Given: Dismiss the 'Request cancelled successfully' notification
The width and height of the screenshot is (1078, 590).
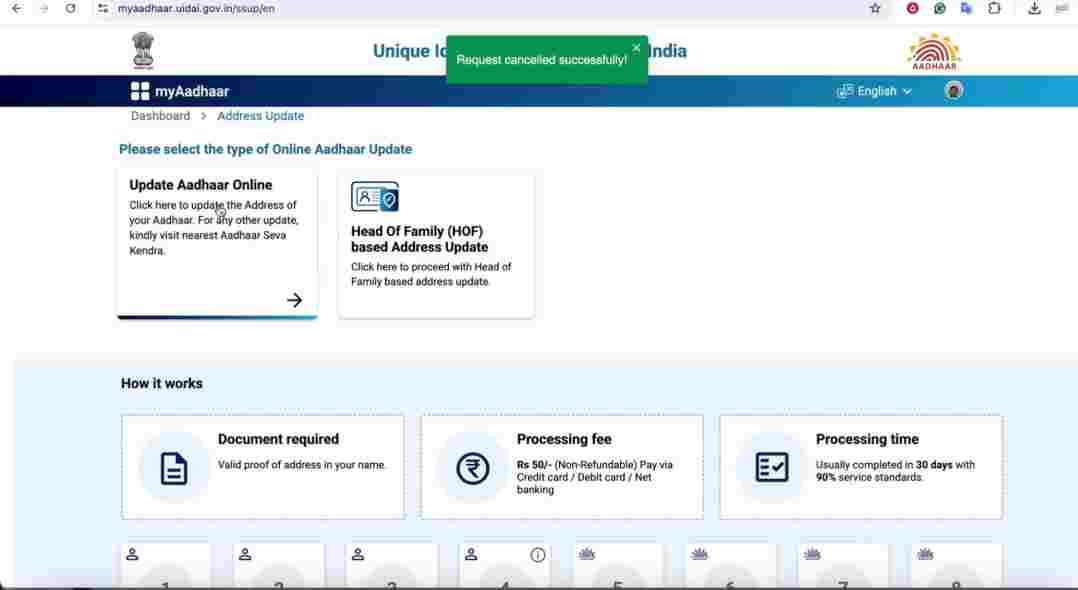Looking at the screenshot, I should [x=637, y=47].
